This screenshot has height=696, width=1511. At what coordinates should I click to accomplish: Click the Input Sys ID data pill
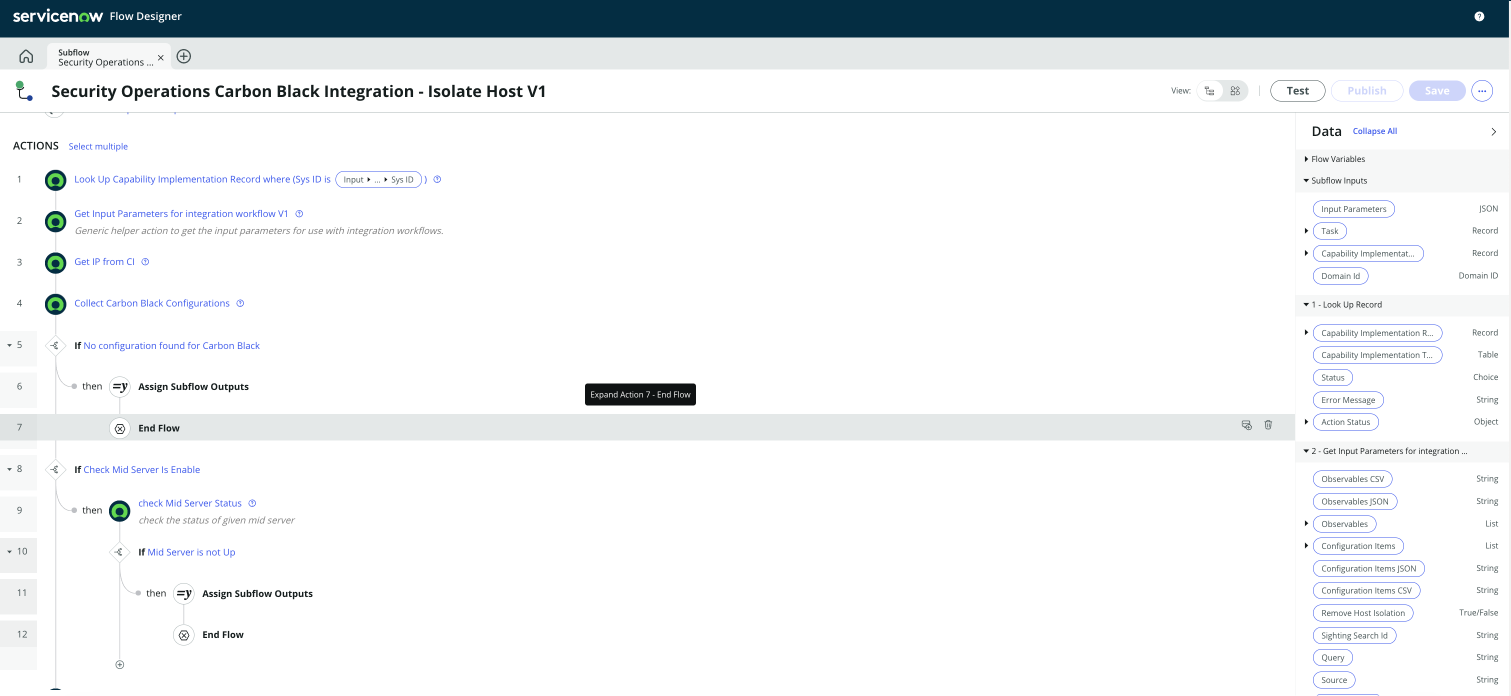pyautogui.click(x=378, y=180)
